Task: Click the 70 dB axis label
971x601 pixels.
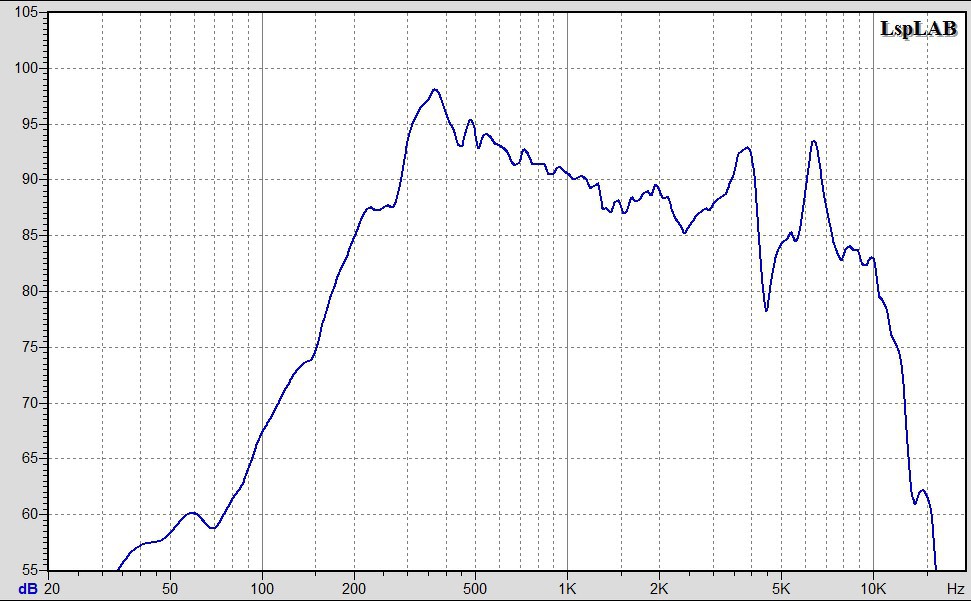Action: [29, 403]
